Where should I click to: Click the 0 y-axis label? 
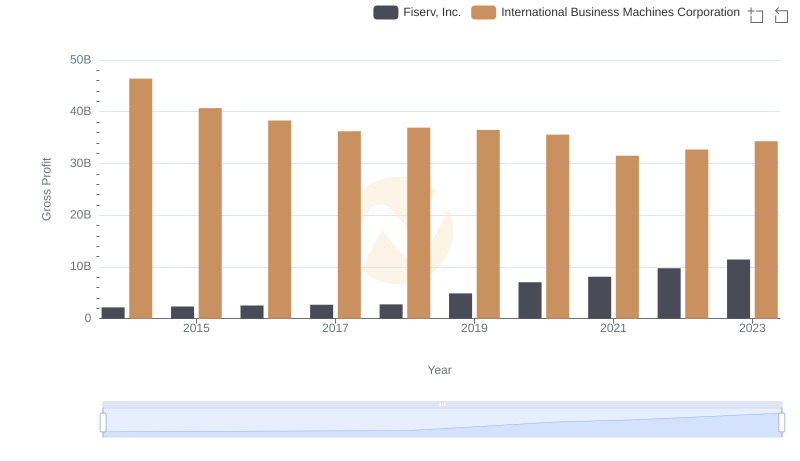pyautogui.click(x=88, y=319)
